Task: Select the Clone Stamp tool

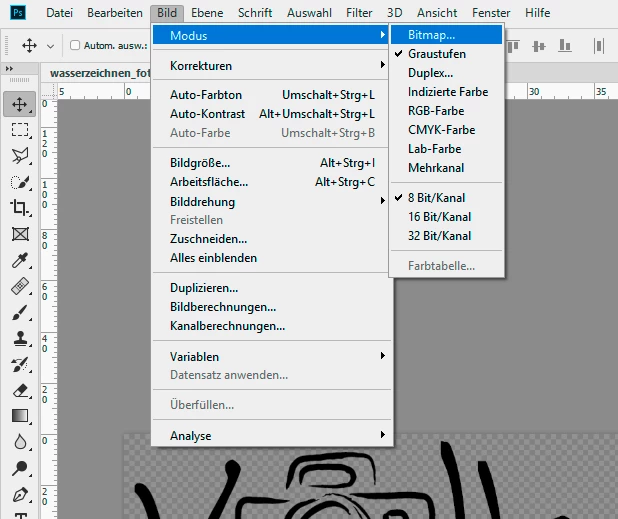Action: click(20, 339)
